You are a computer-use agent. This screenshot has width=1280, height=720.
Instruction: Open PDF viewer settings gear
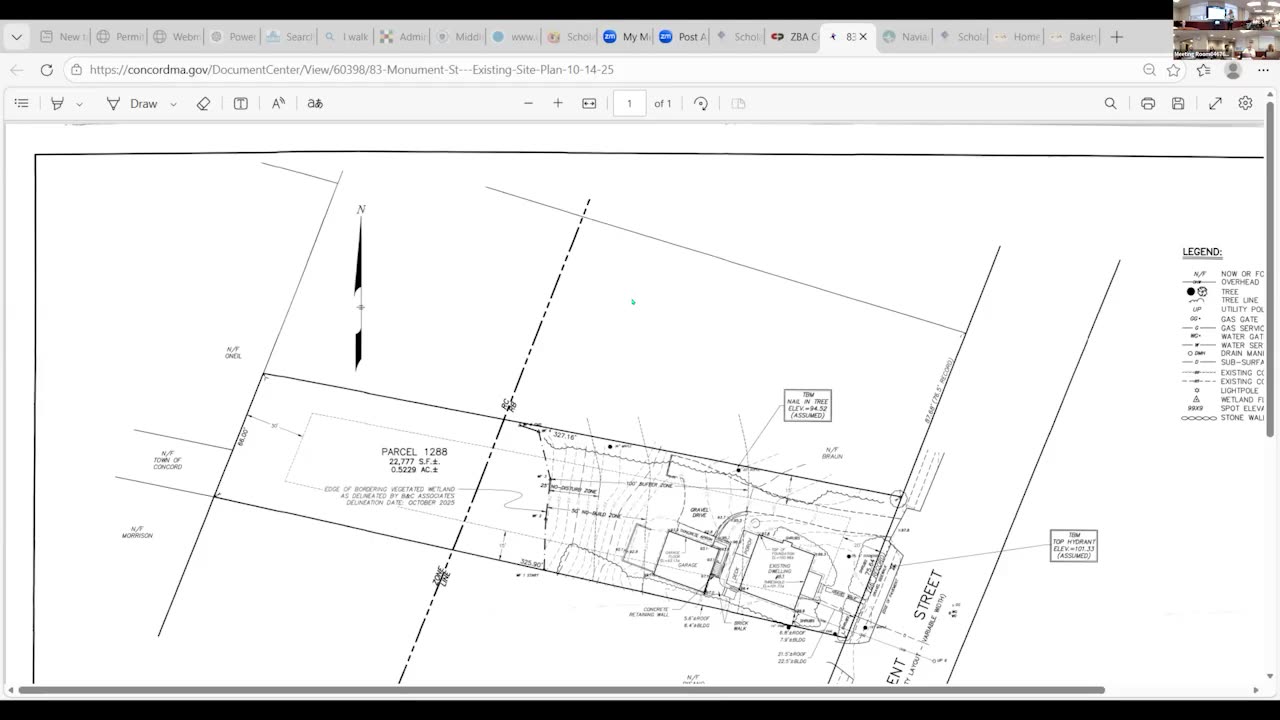coord(1245,103)
